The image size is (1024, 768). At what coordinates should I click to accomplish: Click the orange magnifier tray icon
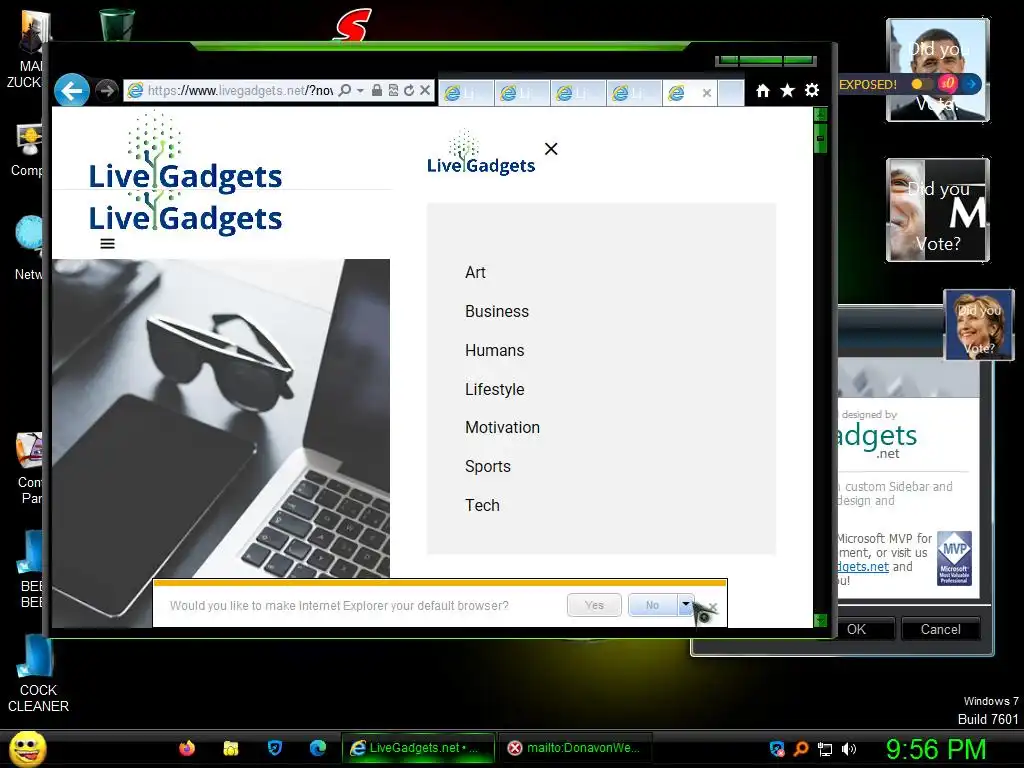(x=801, y=748)
